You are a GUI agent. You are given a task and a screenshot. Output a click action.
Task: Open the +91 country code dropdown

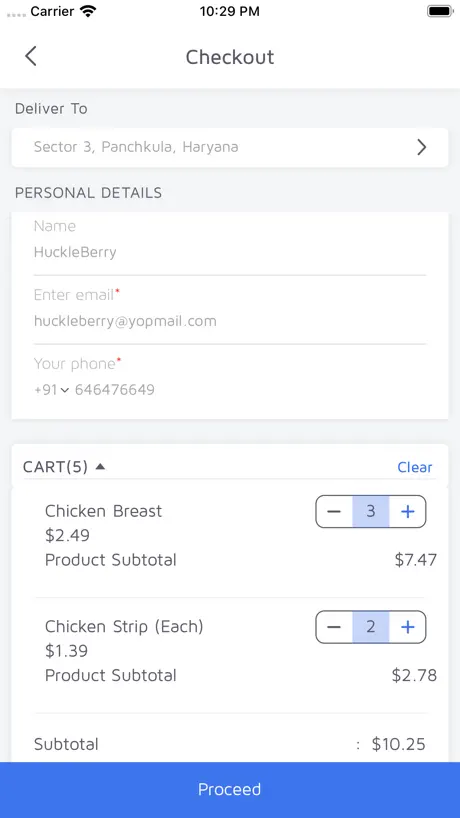[x=52, y=390]
